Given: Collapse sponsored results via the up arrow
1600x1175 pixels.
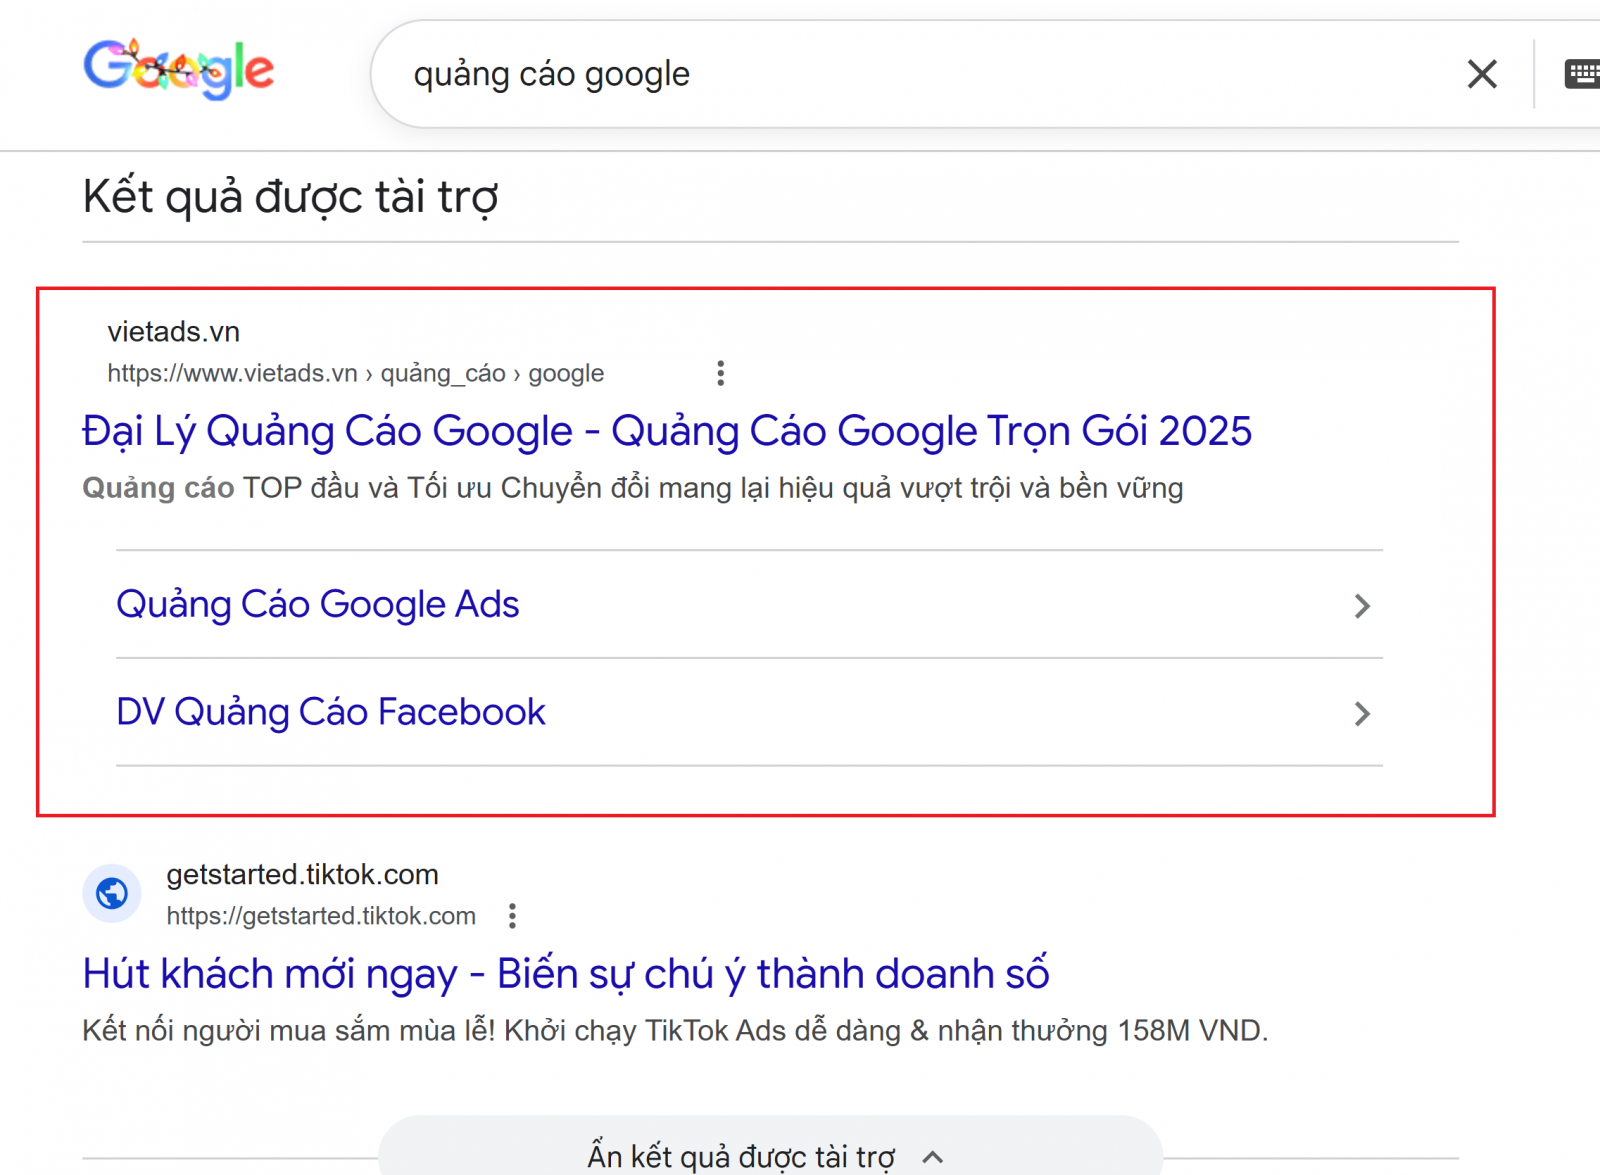Looking at the screenshot, I should pos(932,1157).
